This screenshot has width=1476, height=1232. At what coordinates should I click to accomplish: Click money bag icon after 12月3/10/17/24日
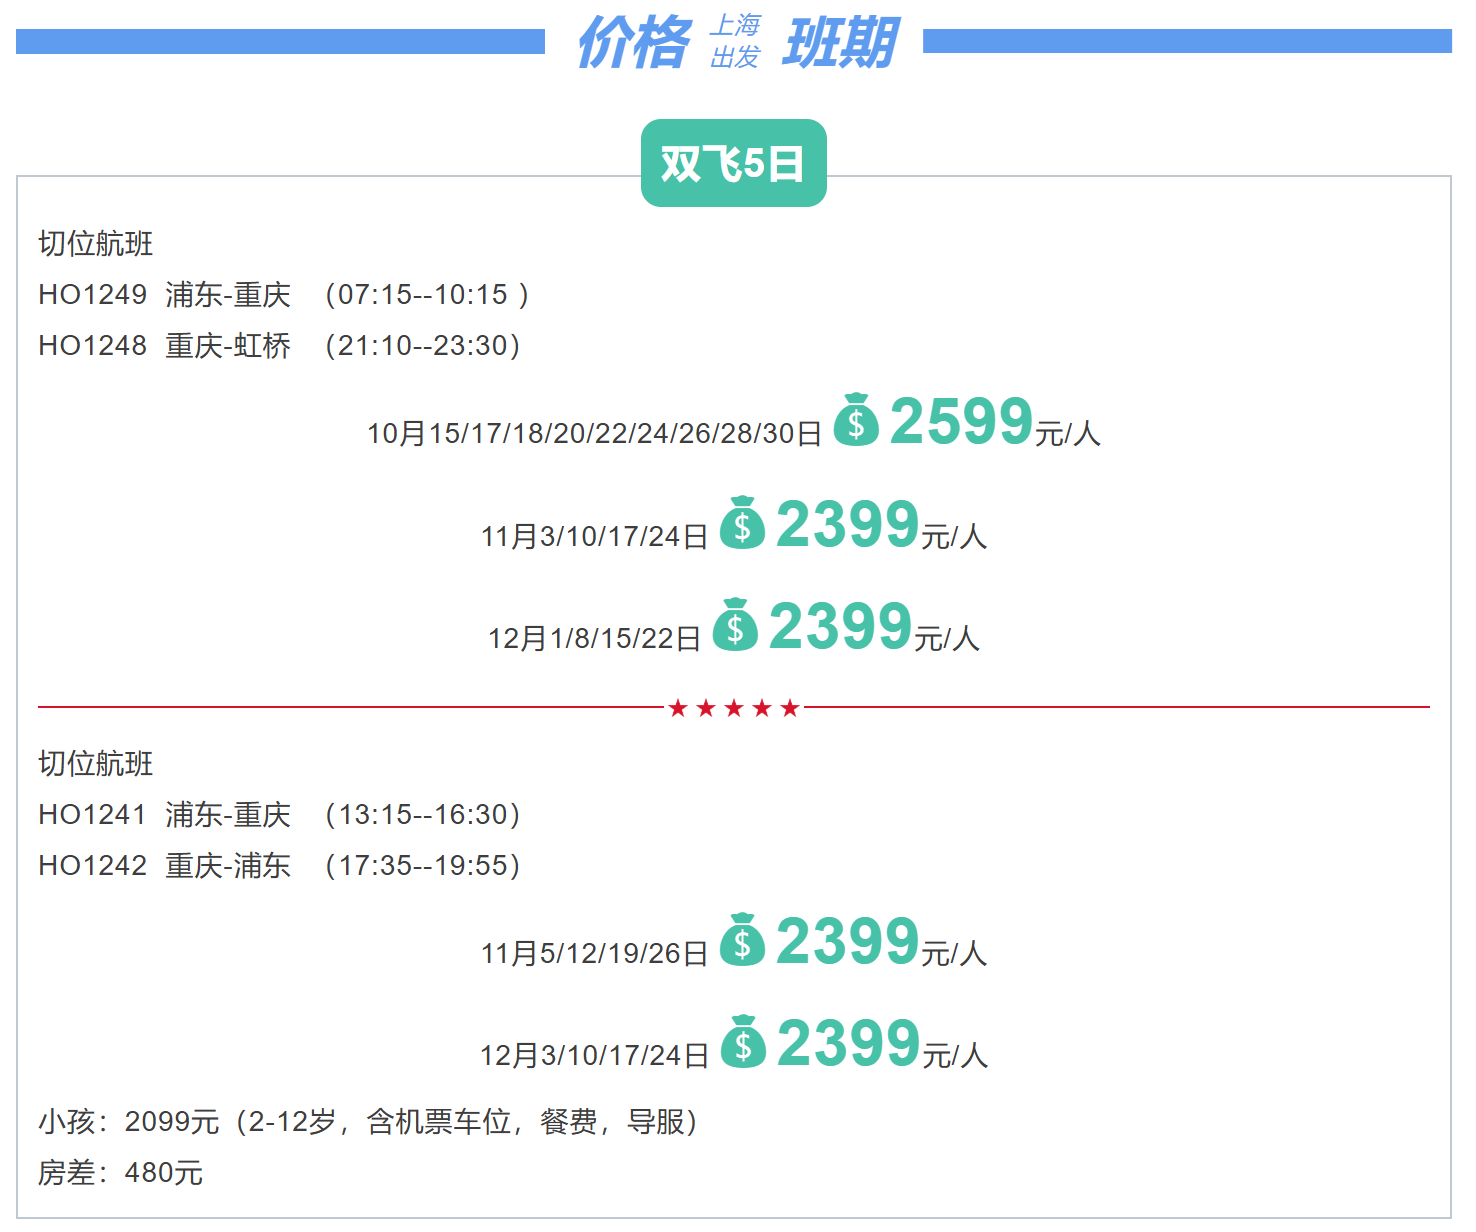click(x=742, y=1042)
